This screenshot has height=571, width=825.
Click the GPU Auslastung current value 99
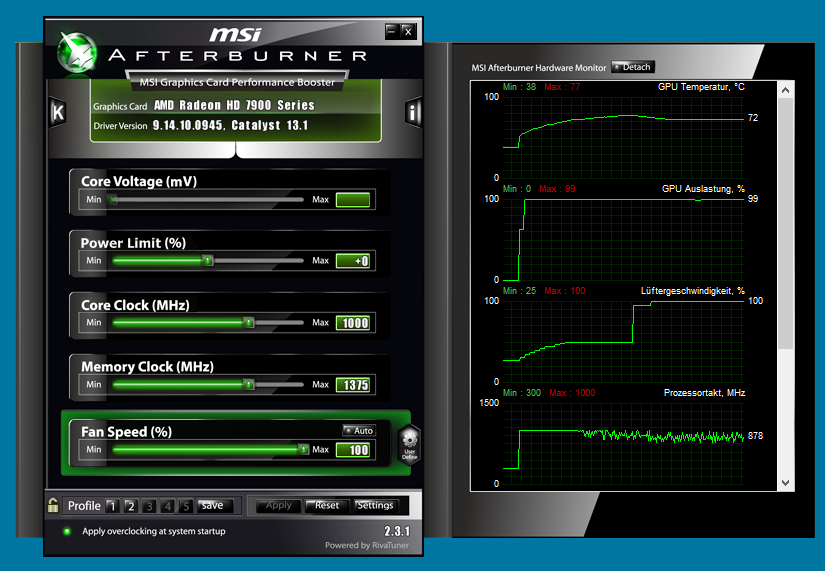point(753,199)
